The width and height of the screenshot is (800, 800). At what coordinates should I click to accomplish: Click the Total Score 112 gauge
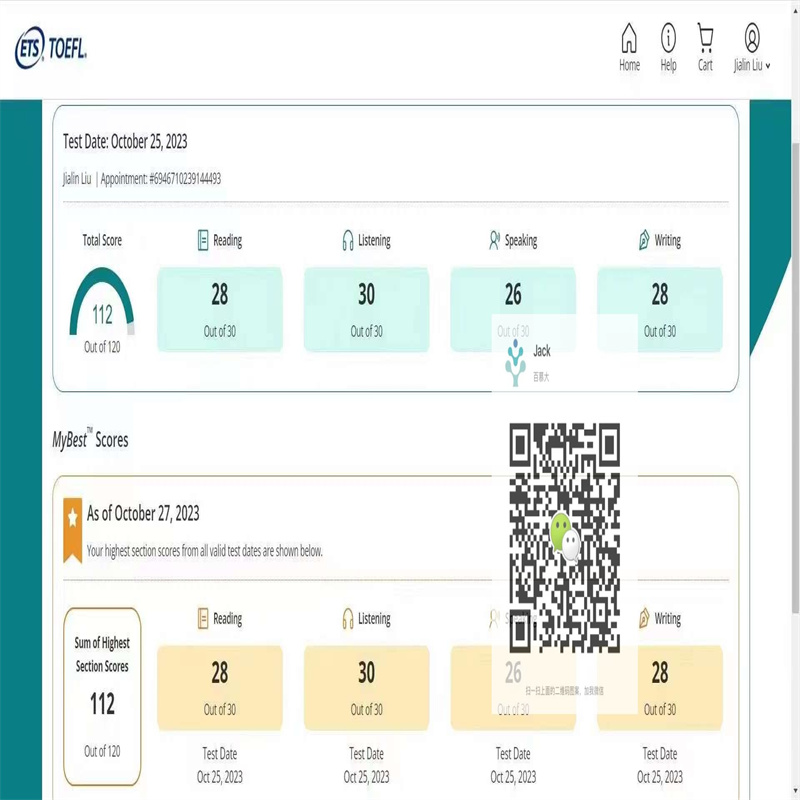[102, 305]
